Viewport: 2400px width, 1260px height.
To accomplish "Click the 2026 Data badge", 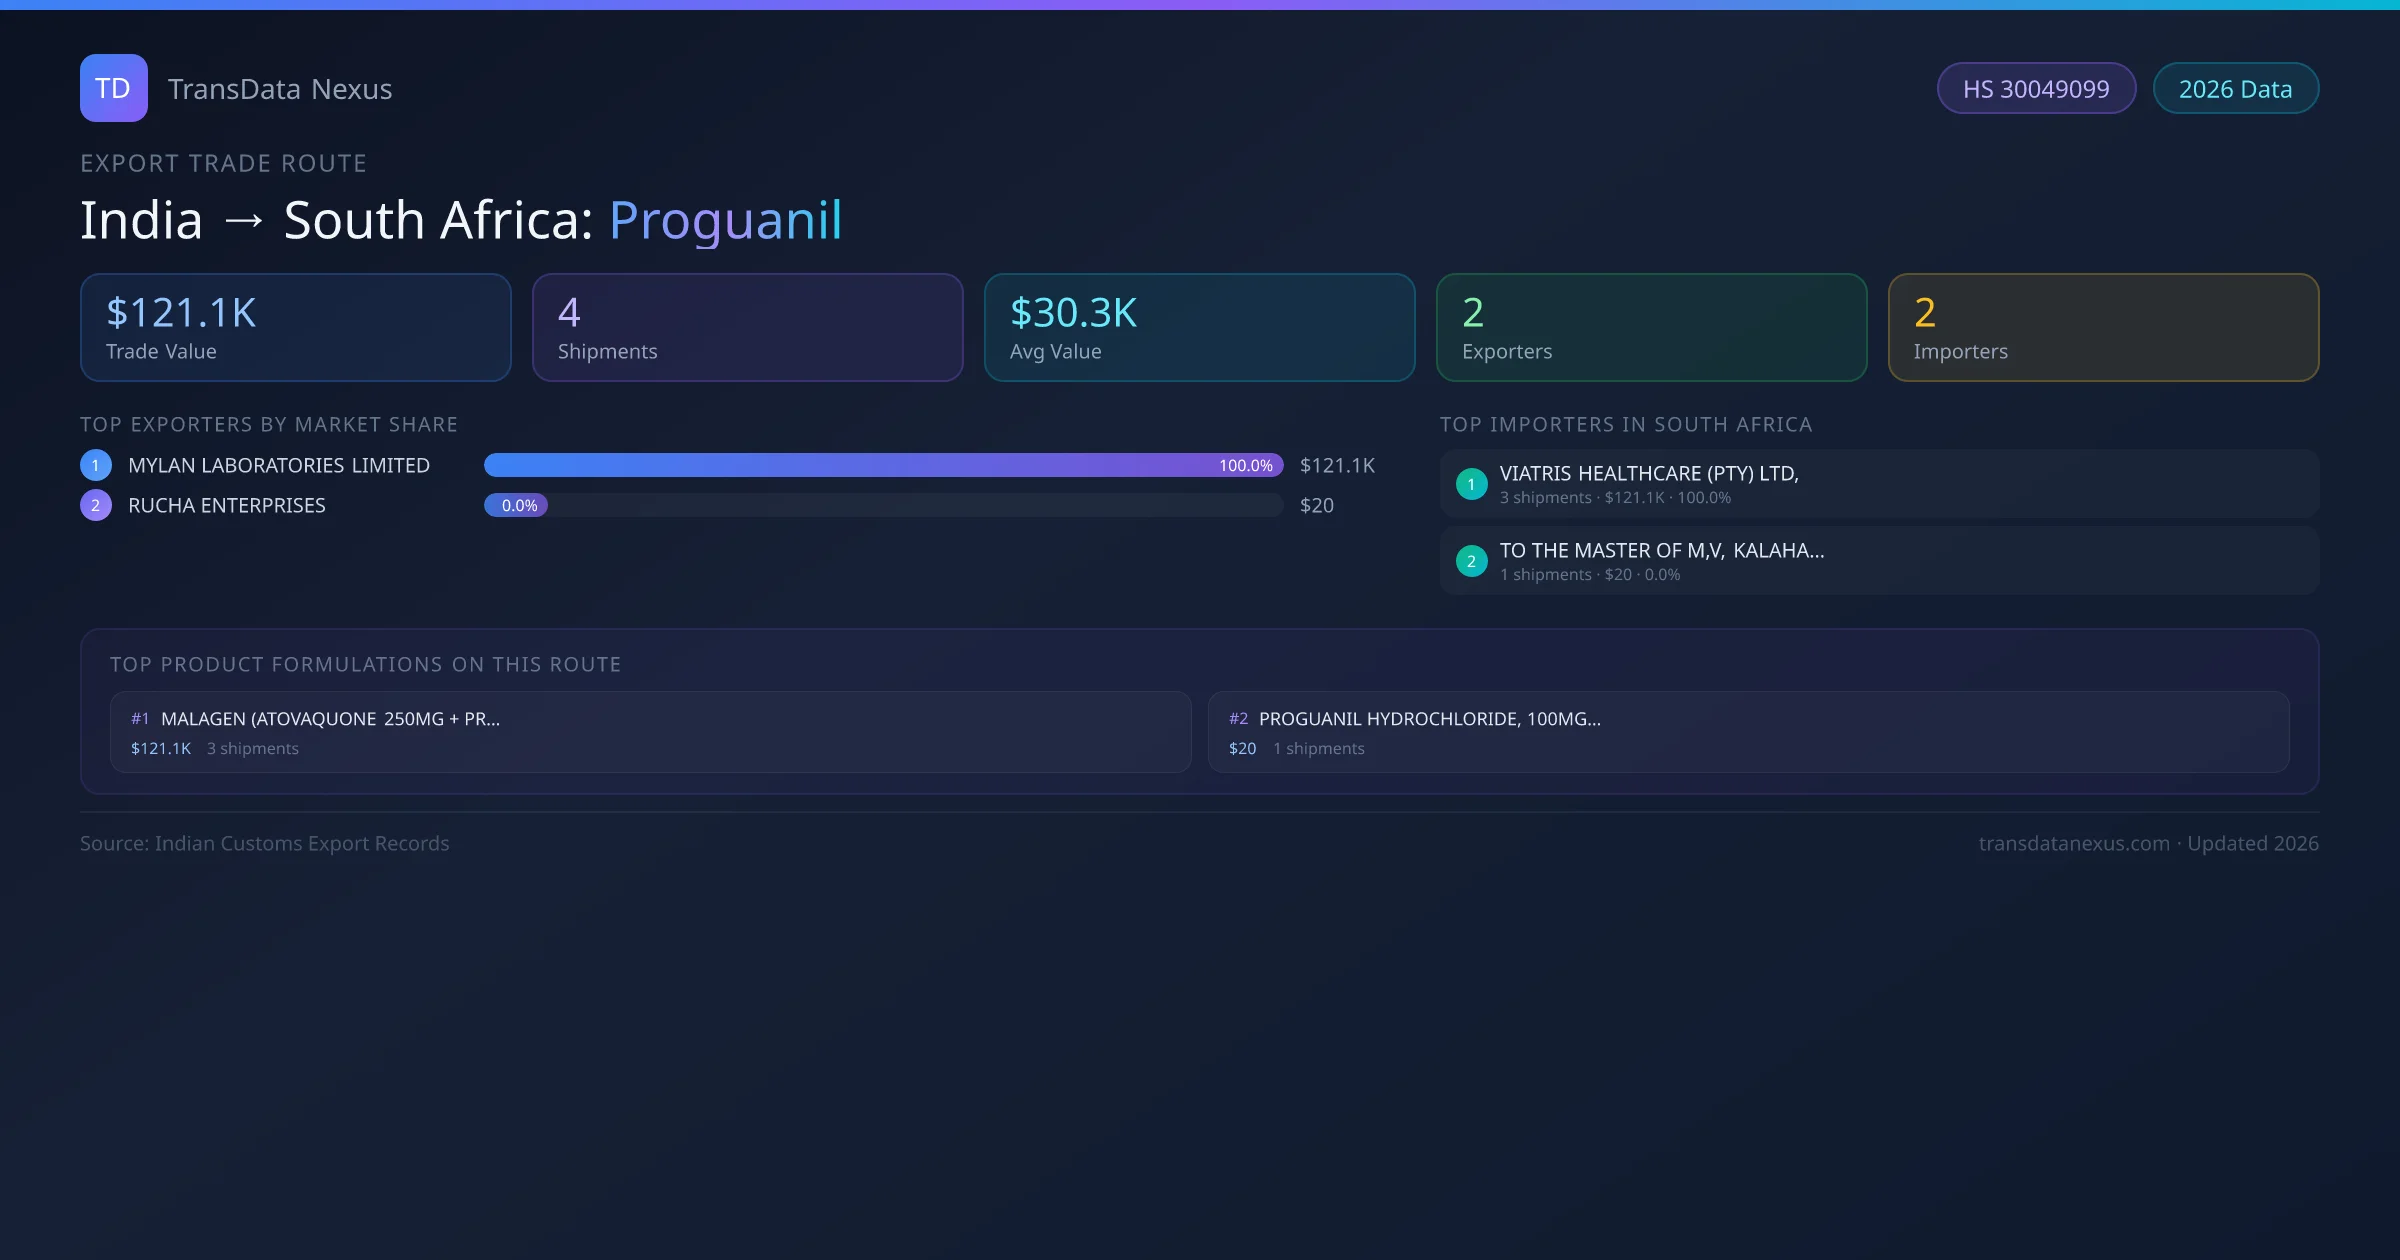I will click(x=2235, y=89).
